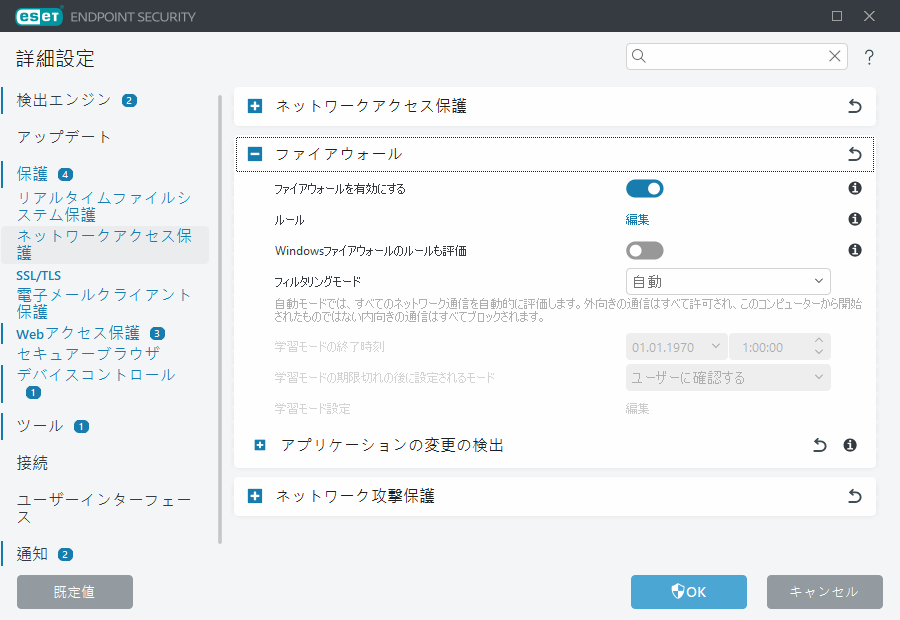This screenshot has height=620, width=900.
Task: Expand the ネットワークアクセス保護 section
Action: pyautogui.click(x=254, y=106)
